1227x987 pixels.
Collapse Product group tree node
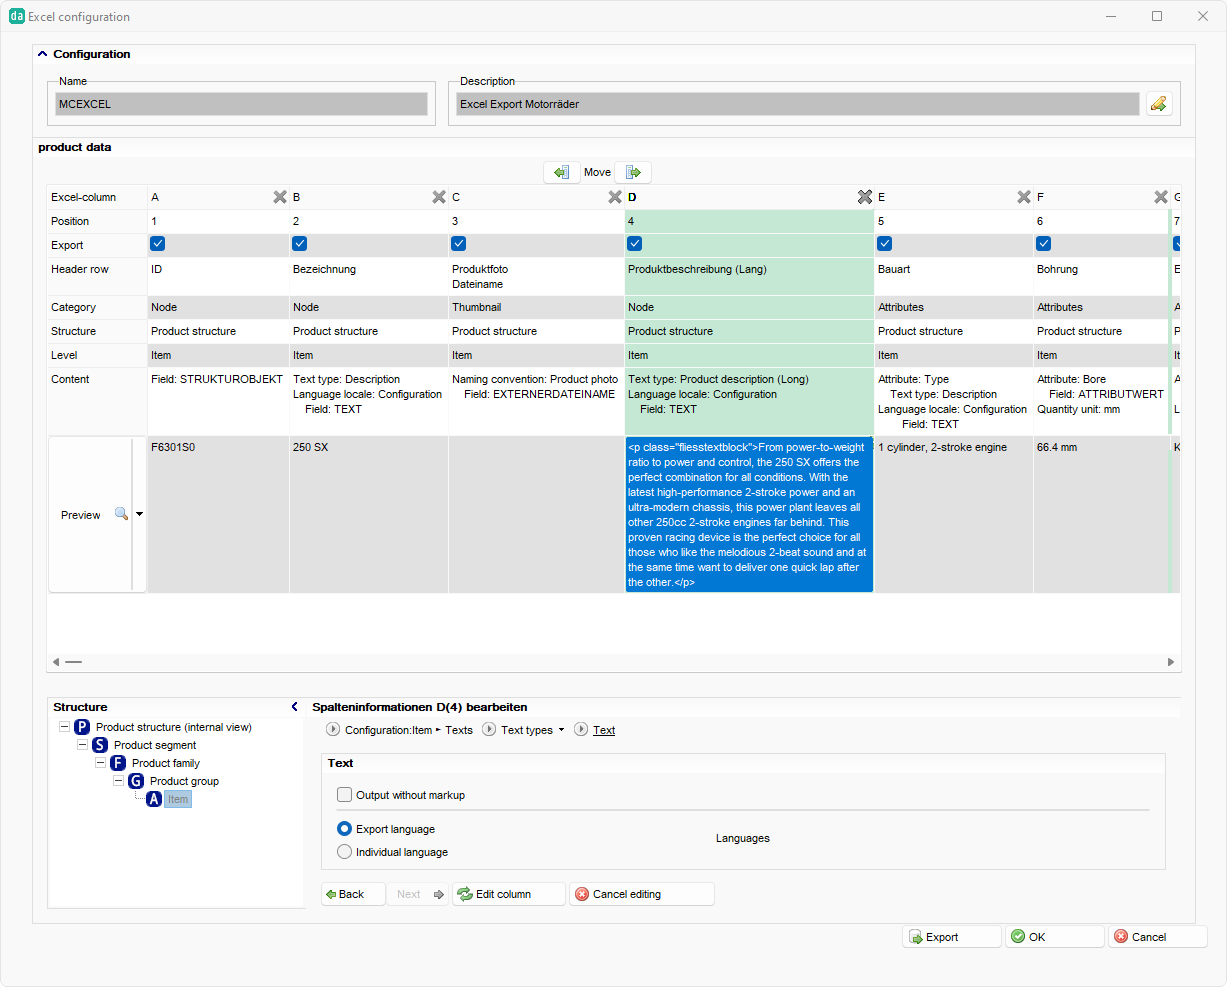point(118,781)
